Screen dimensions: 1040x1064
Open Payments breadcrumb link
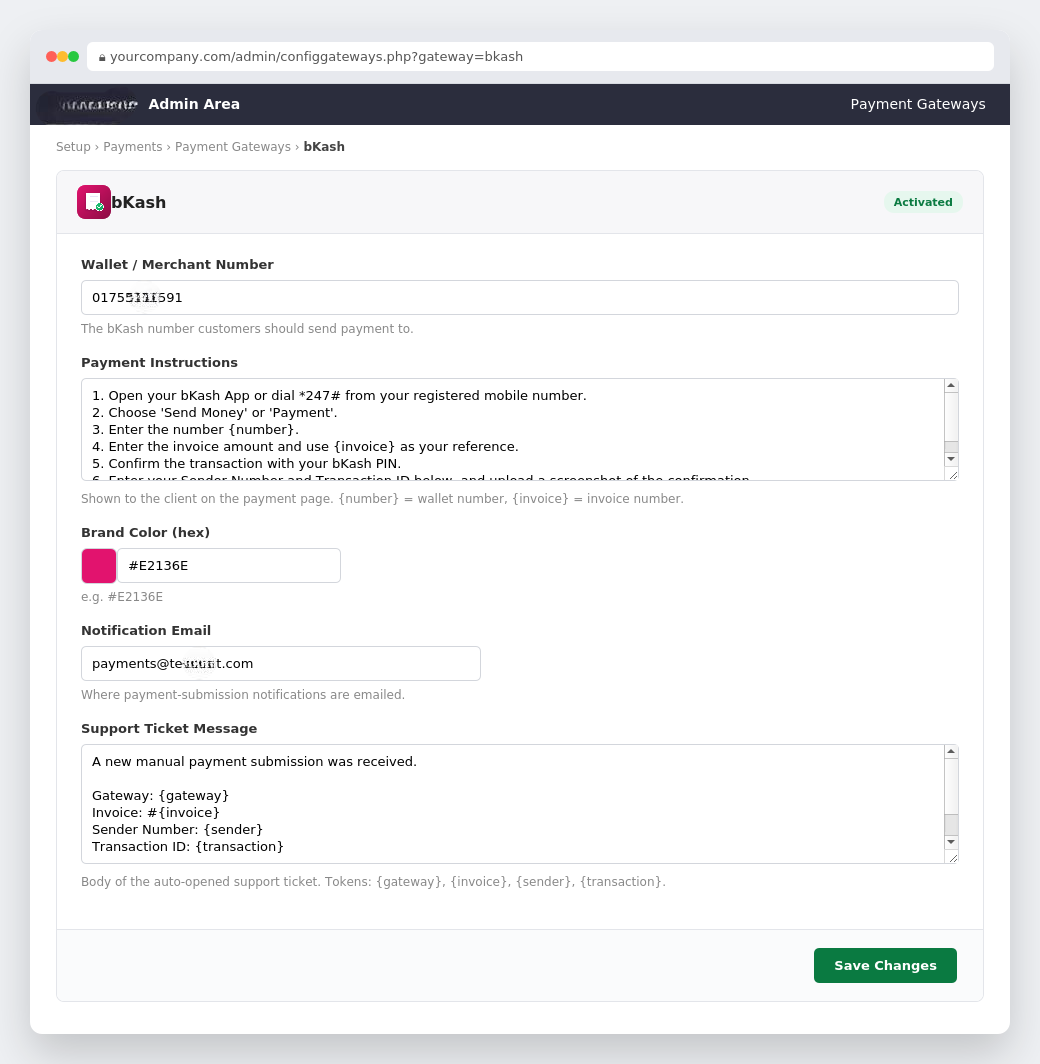click(x=133, y=147)
